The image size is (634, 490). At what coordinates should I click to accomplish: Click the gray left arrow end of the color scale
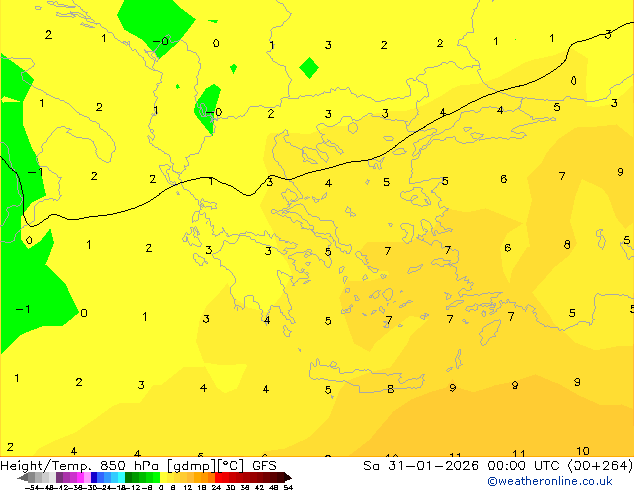(x=23, y=478)
